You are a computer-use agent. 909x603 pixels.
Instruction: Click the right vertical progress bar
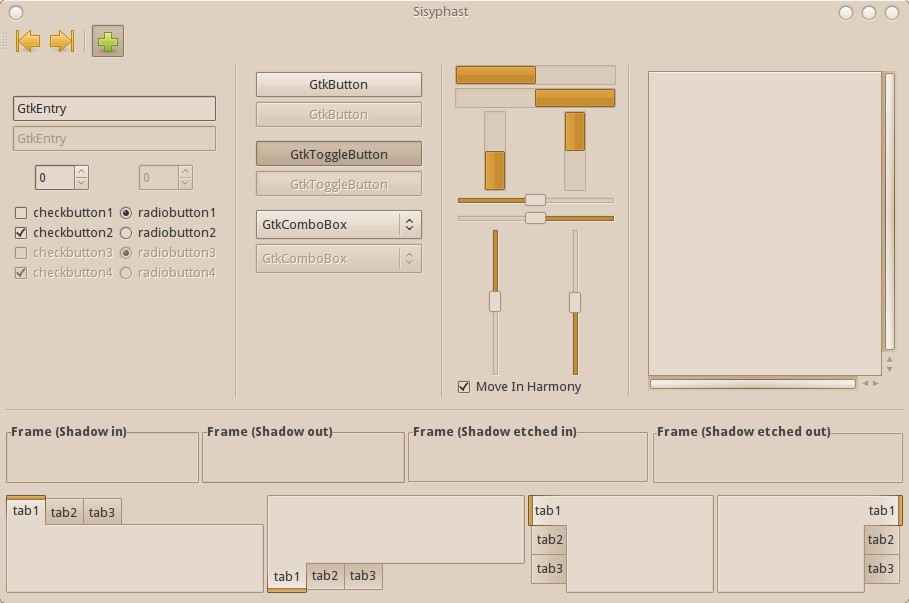pyautogui.click(x=575, y=151)
